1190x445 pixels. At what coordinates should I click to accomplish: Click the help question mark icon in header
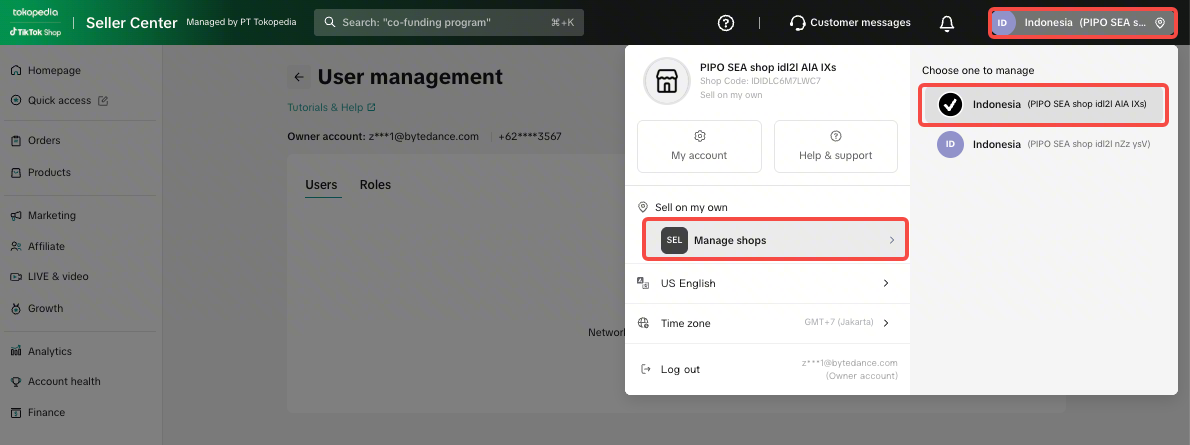pos(726,23)
